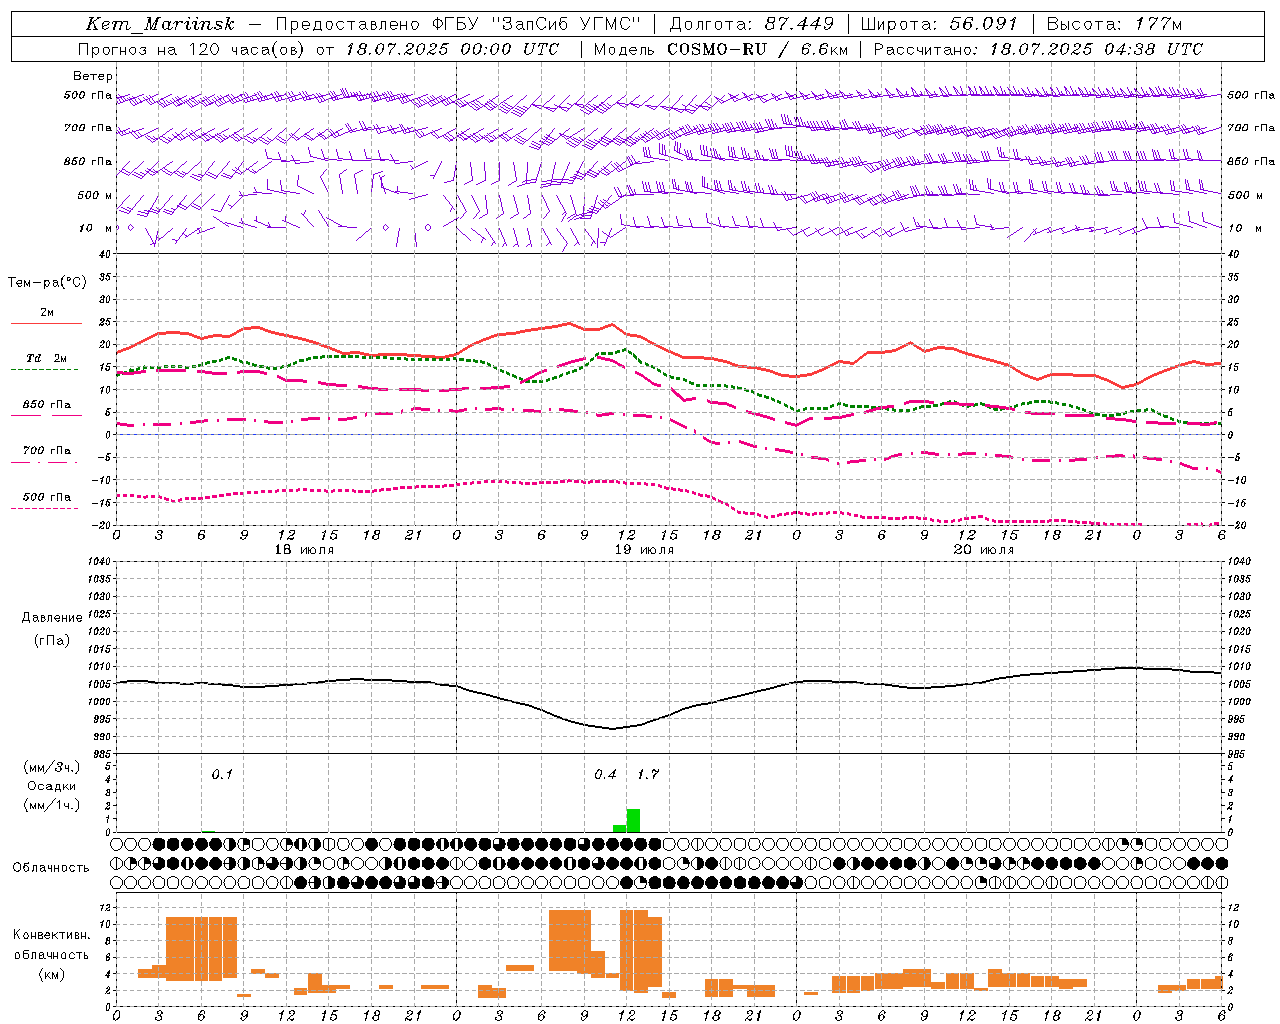Click the 500 гПа temperature legend entry

(x=47, y=497)
